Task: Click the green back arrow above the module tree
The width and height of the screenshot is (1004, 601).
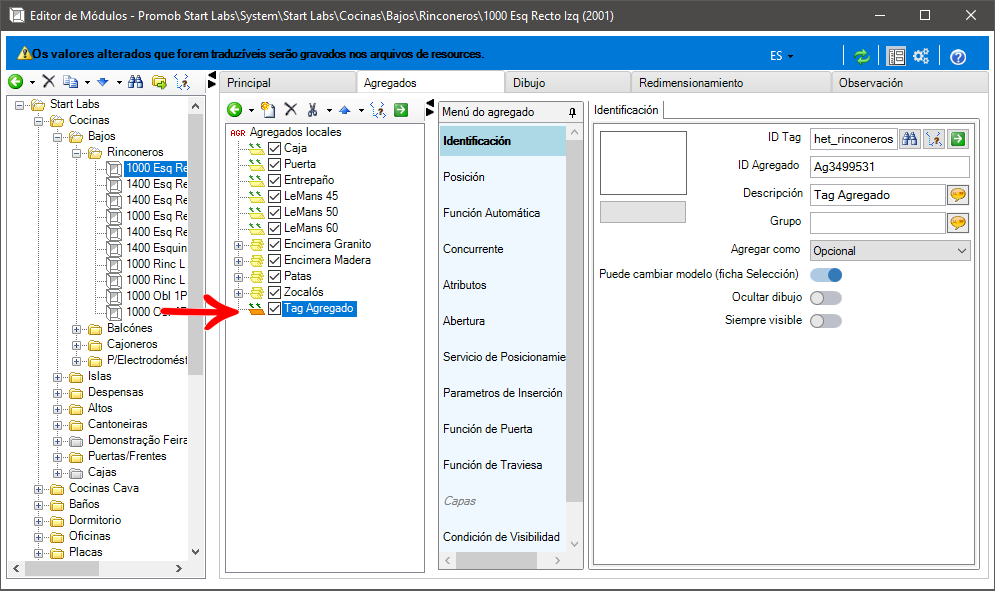Action: 15,82
